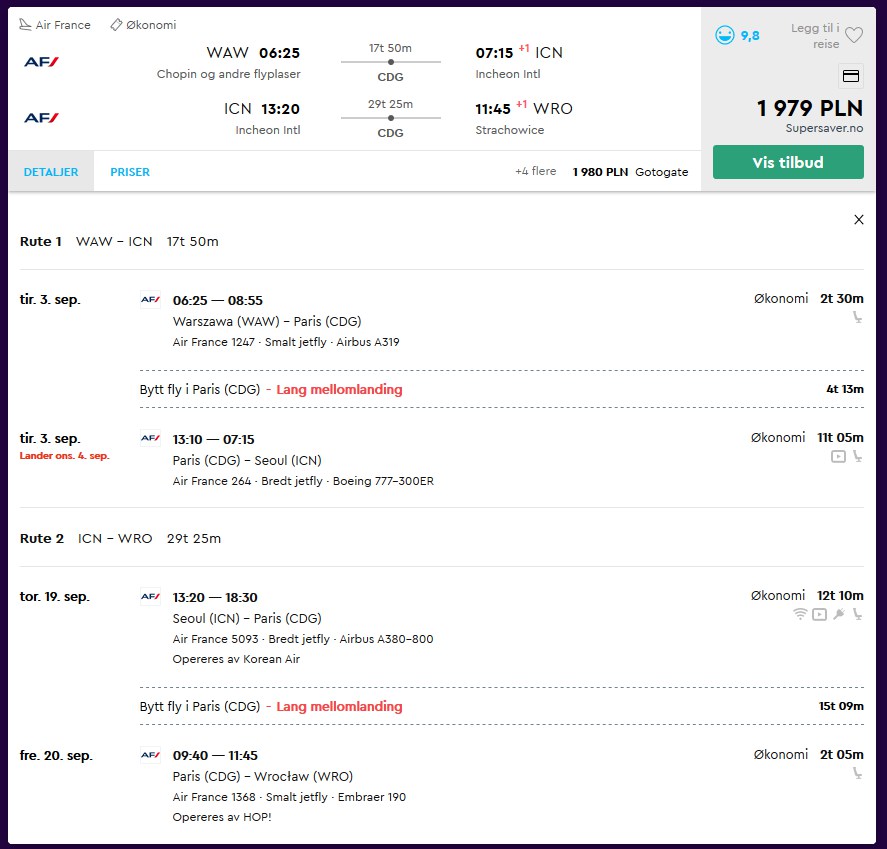Click the Air France logo on outbound row
The image size is (887, 849).
click(41, 62)
